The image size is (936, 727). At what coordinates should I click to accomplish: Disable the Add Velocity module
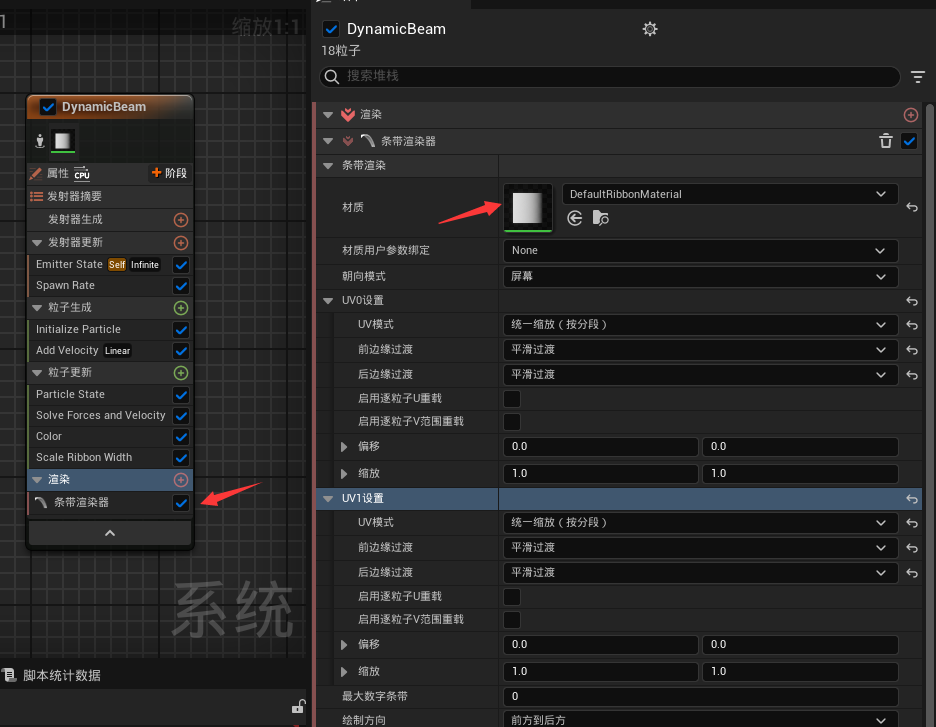coord(181,351)
